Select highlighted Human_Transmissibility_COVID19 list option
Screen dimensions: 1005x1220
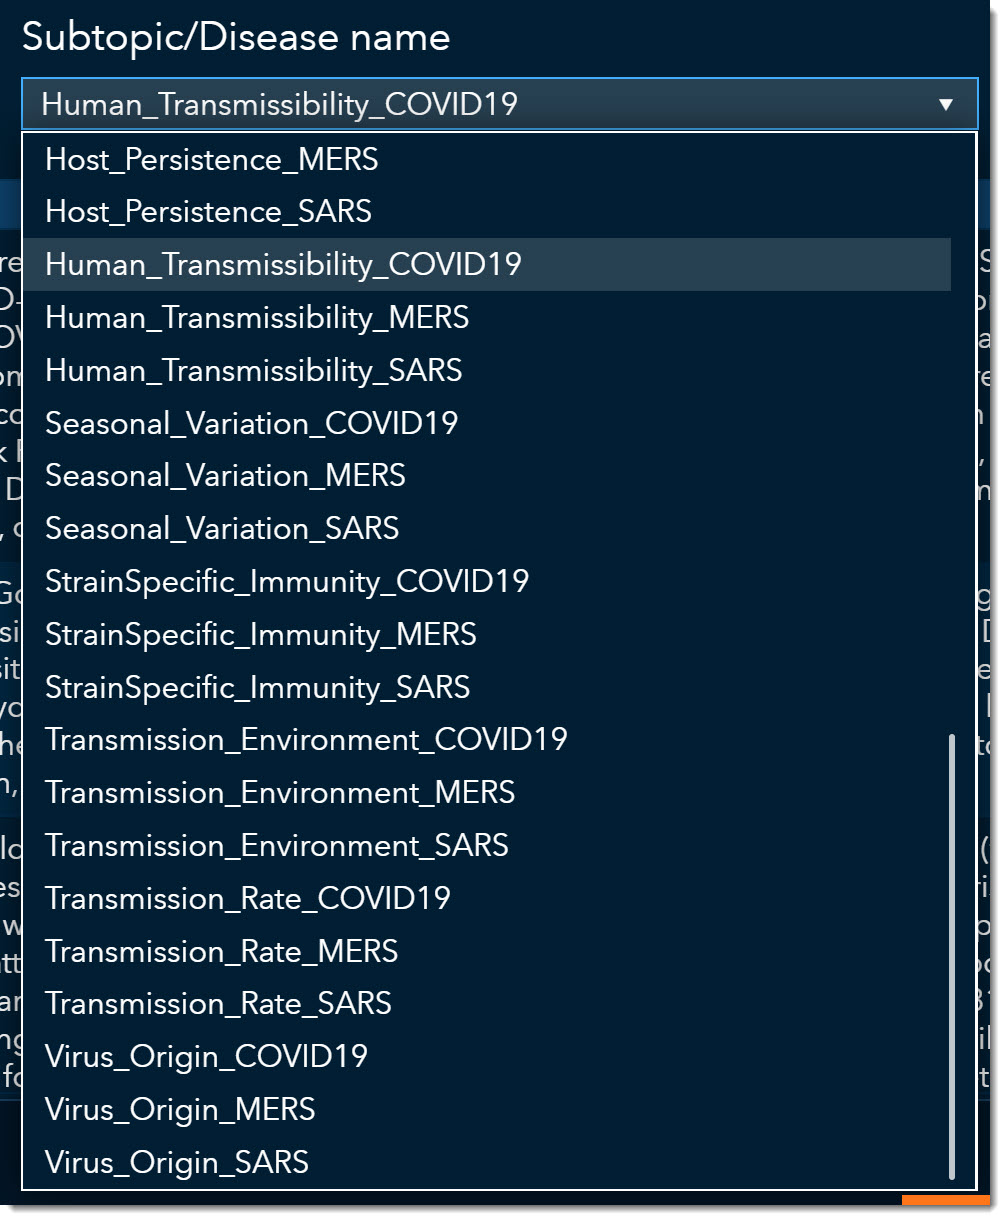coord(284,264)
